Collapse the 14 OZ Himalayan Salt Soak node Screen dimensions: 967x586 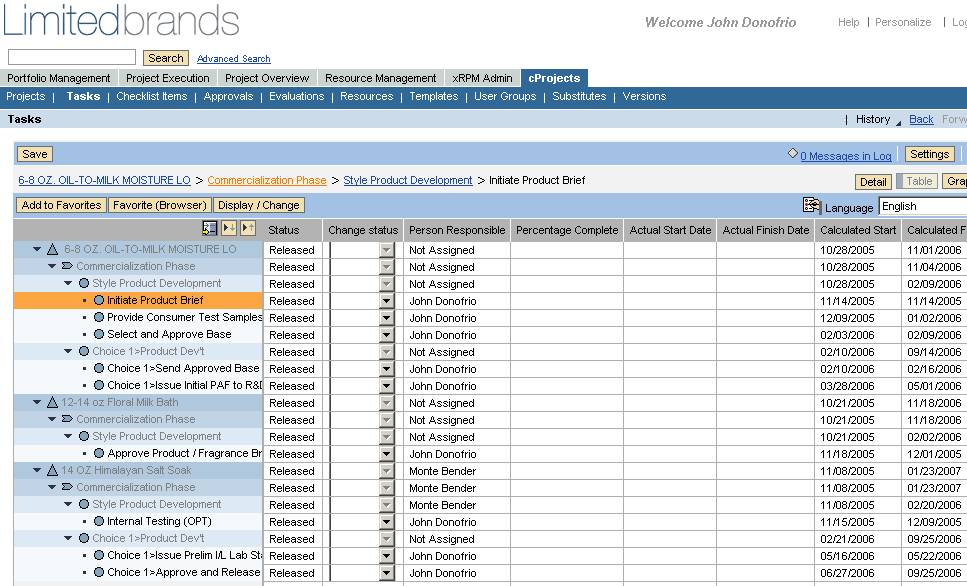tap(37, 470)
